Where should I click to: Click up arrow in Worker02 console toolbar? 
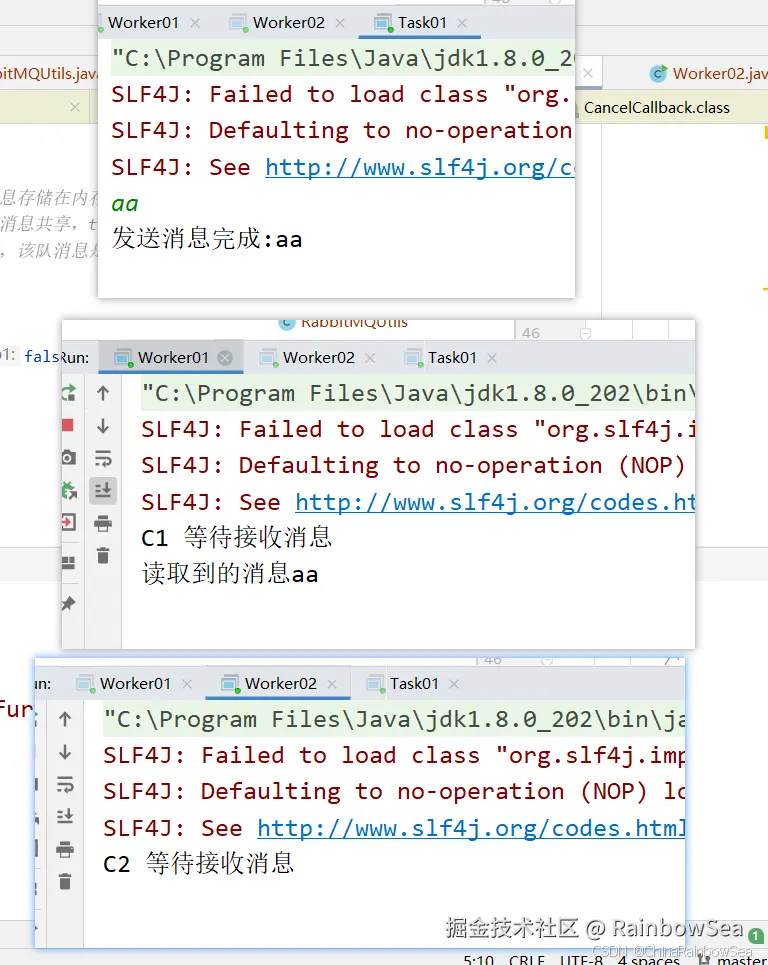tap(65, 719)
